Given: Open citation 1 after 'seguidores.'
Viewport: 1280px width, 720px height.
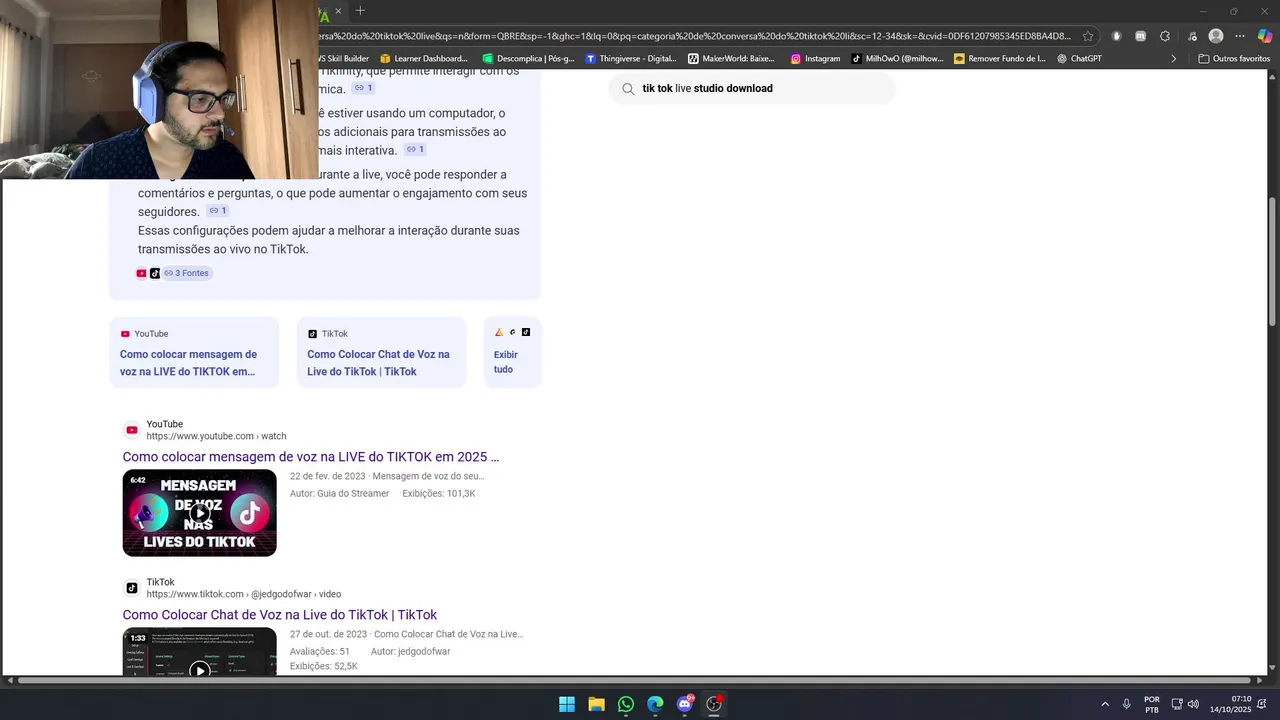Looking at the screenshot, I should coord(218,211).
